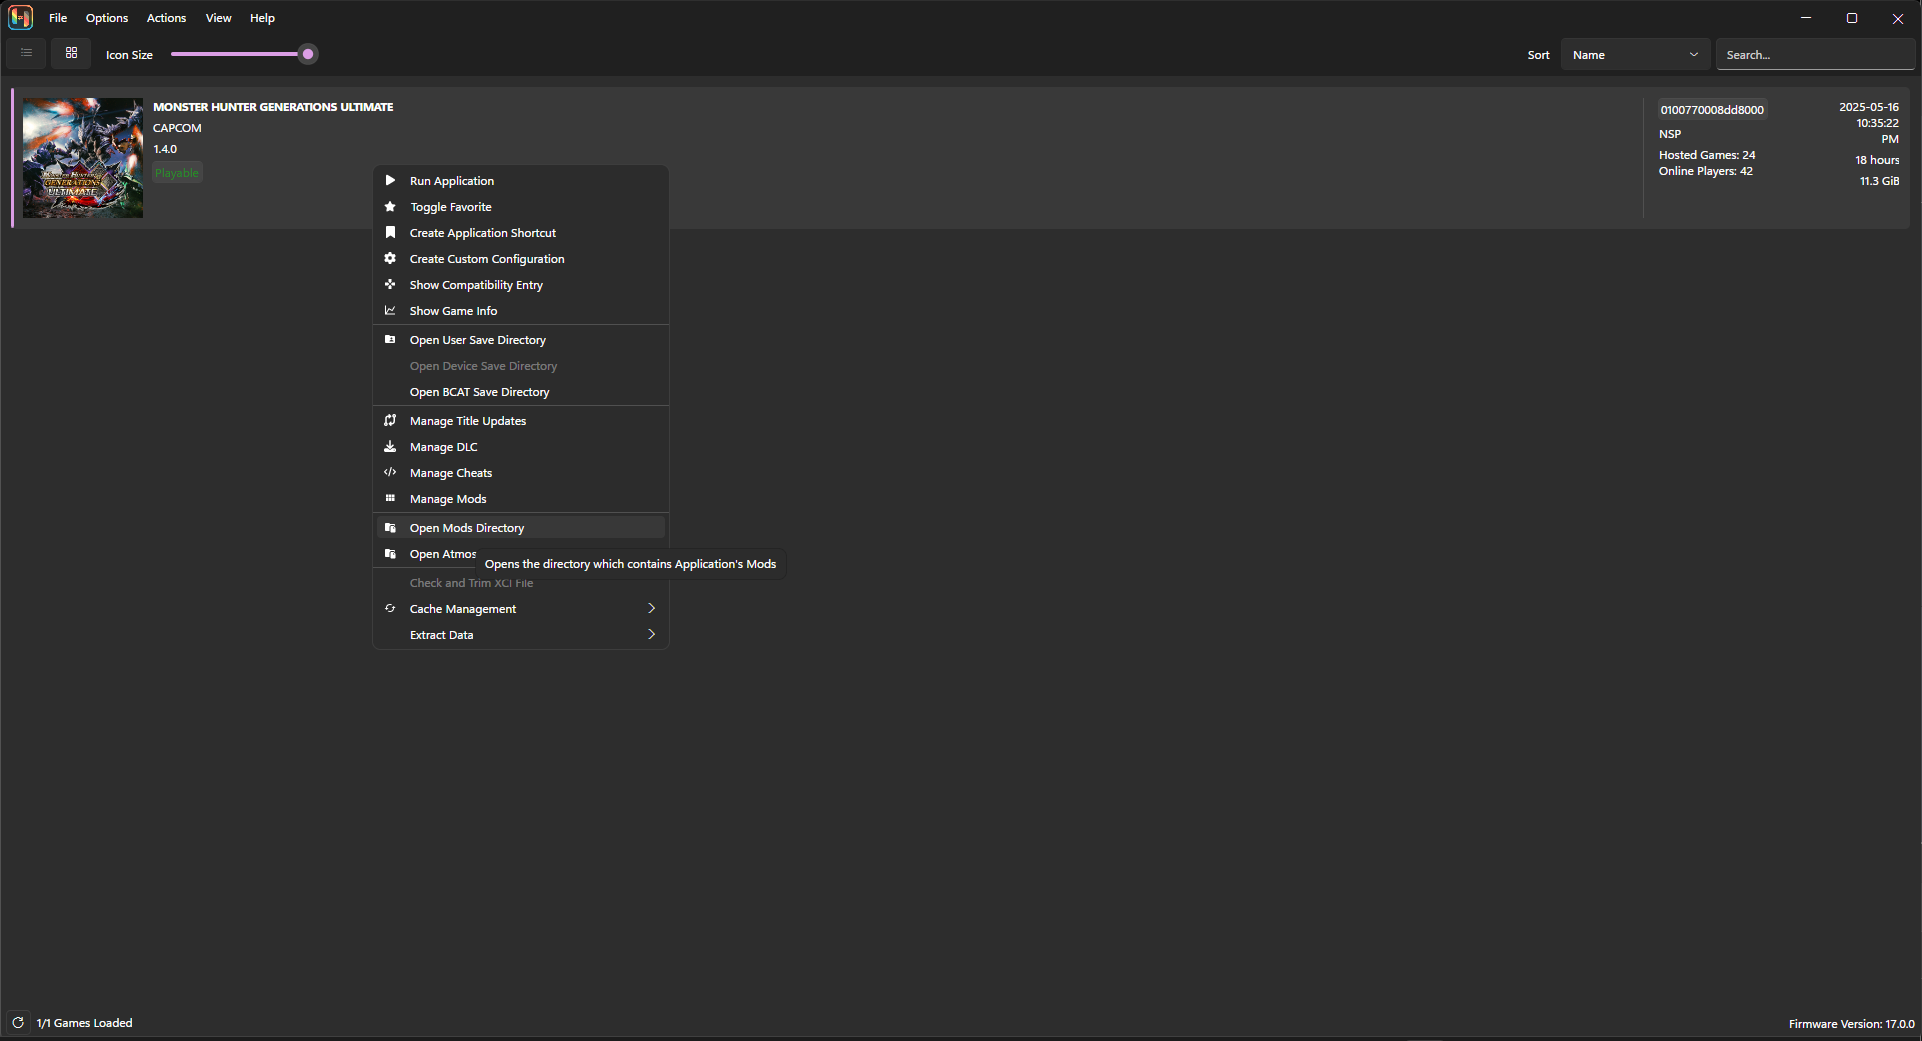
Task: Click the green Playable compatibility badge
Action: [177, 173]
